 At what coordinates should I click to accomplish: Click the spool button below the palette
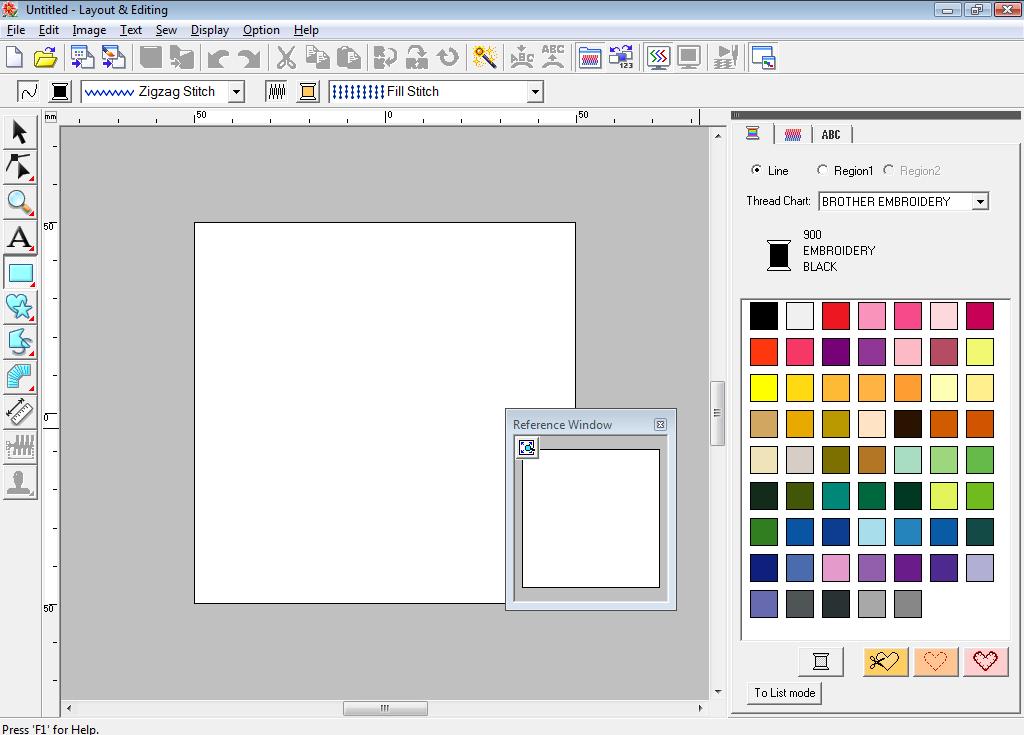(x=821, y=662)
